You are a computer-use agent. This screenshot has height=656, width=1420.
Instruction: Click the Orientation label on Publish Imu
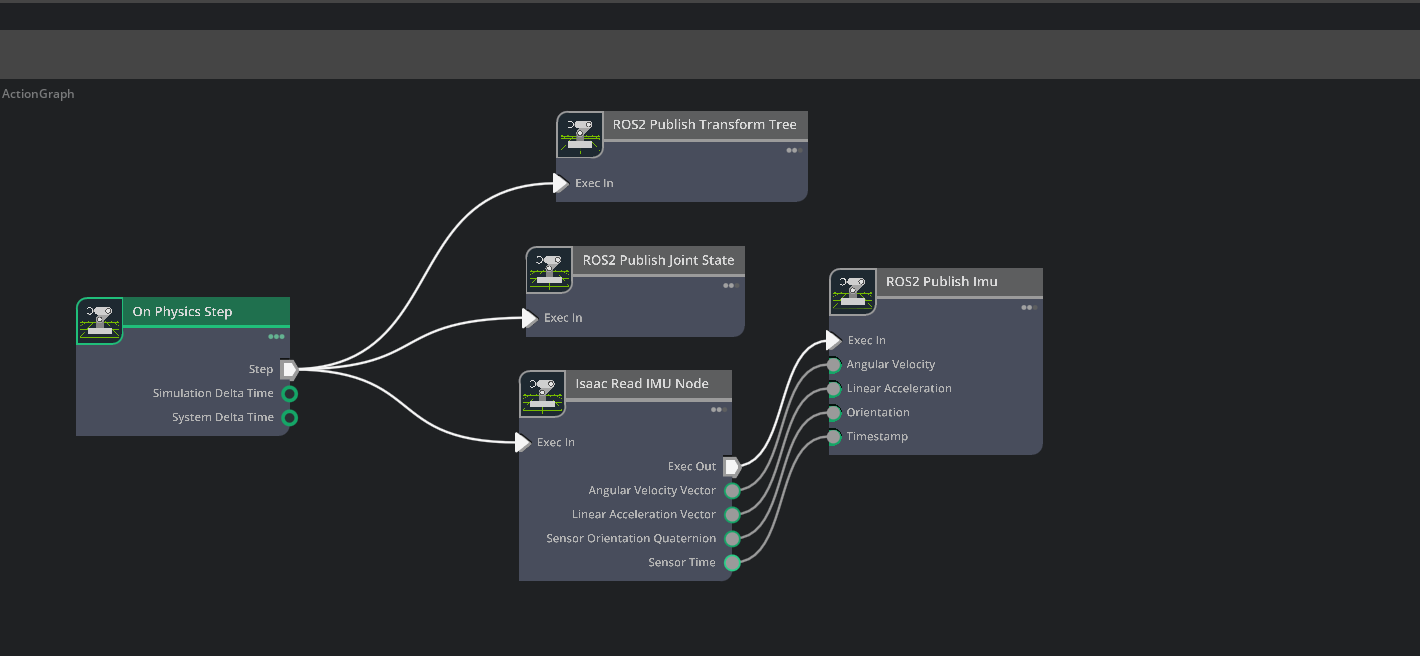[x=878, y=412]
